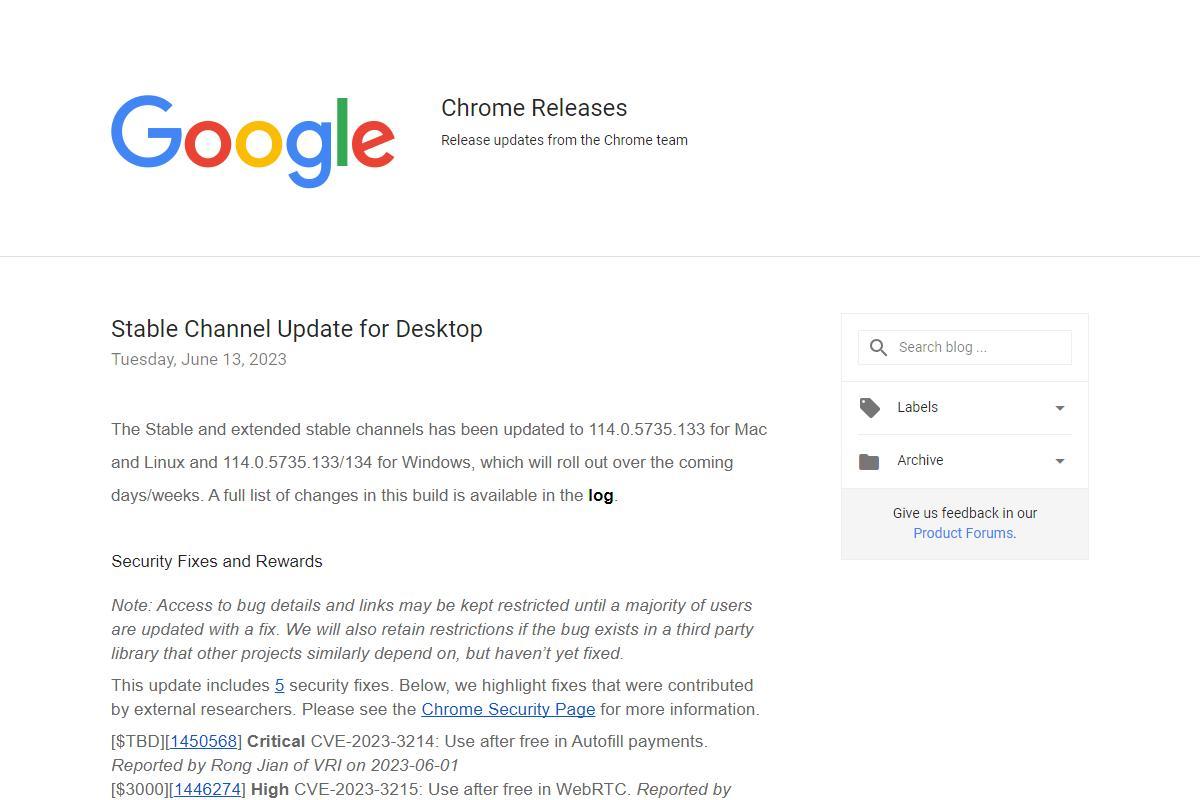Click Give us feedback in our text
The height and width of the screenshot is (800, 1200).
(965, 513)
